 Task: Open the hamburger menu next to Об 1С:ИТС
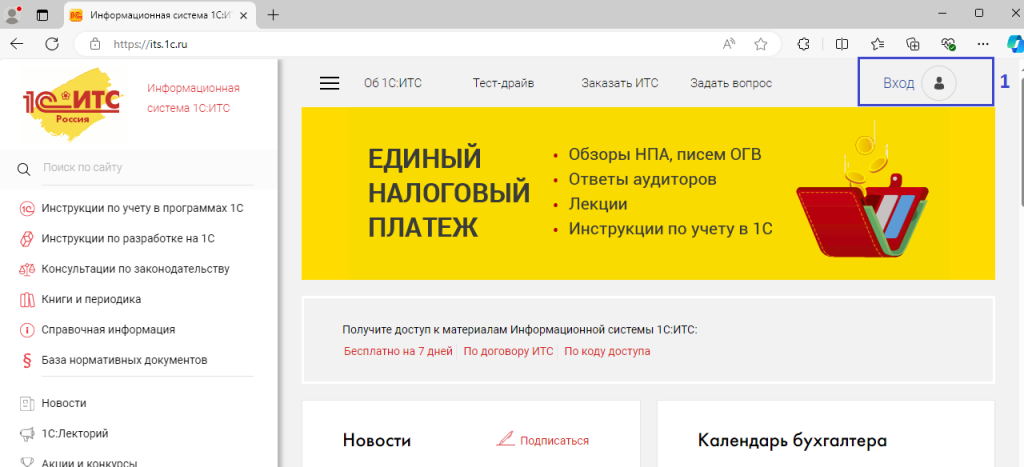point(330,83)
